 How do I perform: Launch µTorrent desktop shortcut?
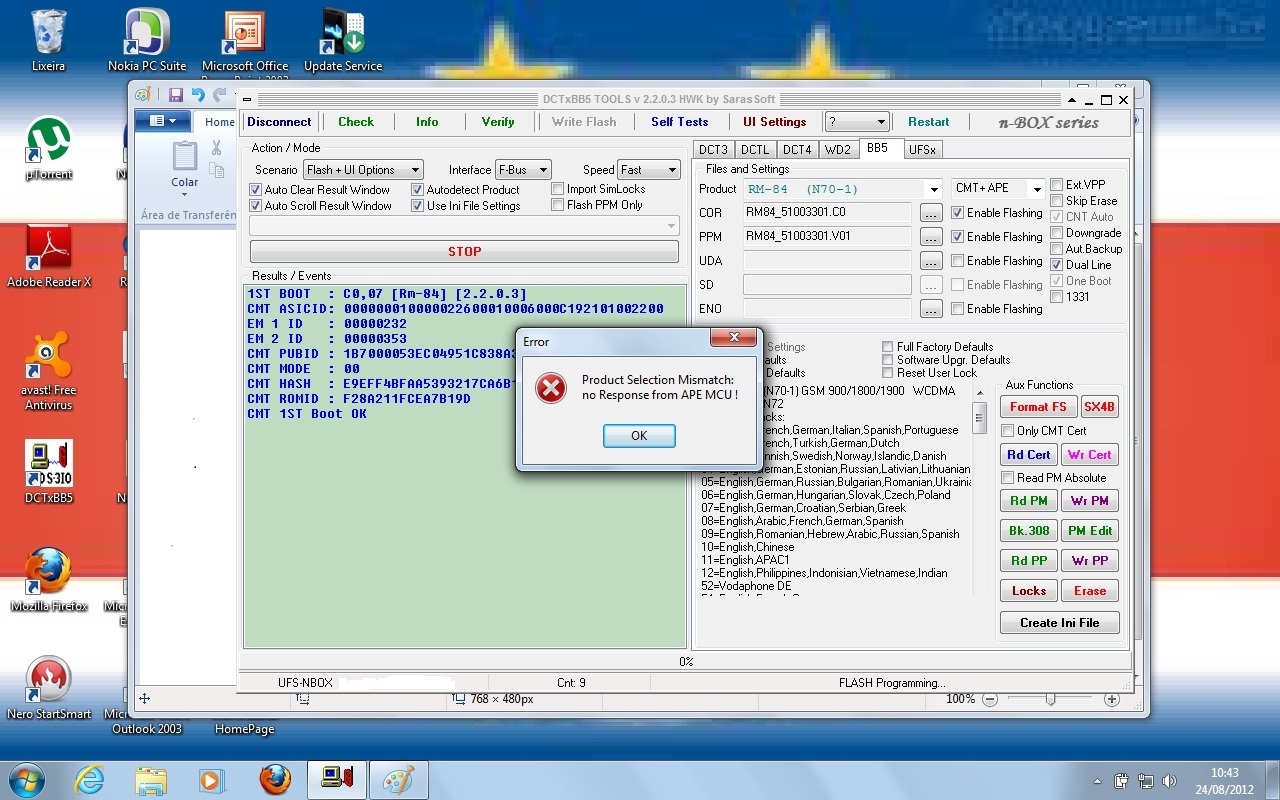[x=48, y=148]
